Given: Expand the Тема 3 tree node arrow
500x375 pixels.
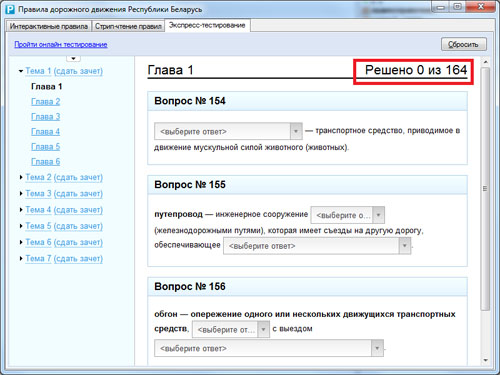Looking at the screenshot, I should coord(21,193).
